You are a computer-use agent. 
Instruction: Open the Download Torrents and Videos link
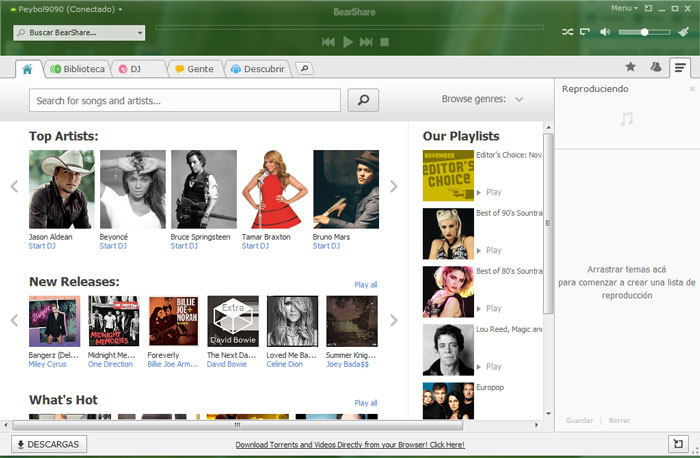click(x=350, y=445)
